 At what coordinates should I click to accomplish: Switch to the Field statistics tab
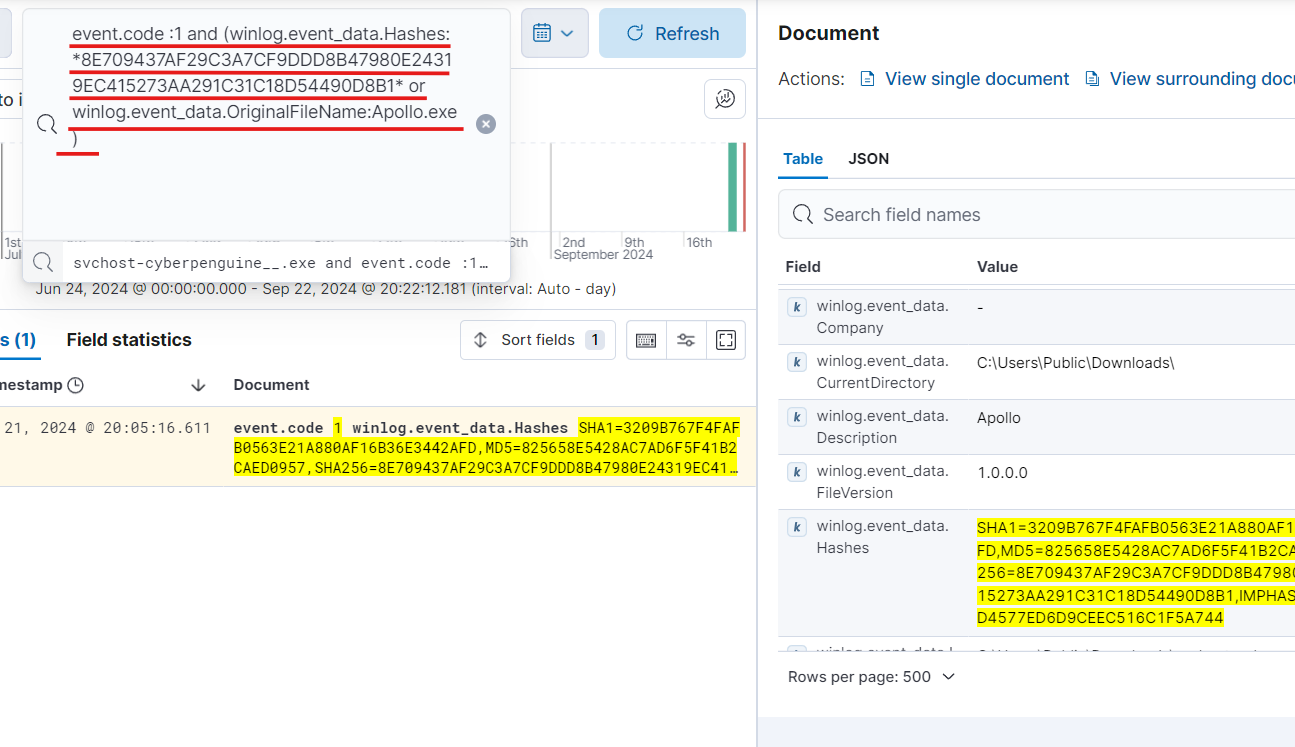[x=129, y=340]
